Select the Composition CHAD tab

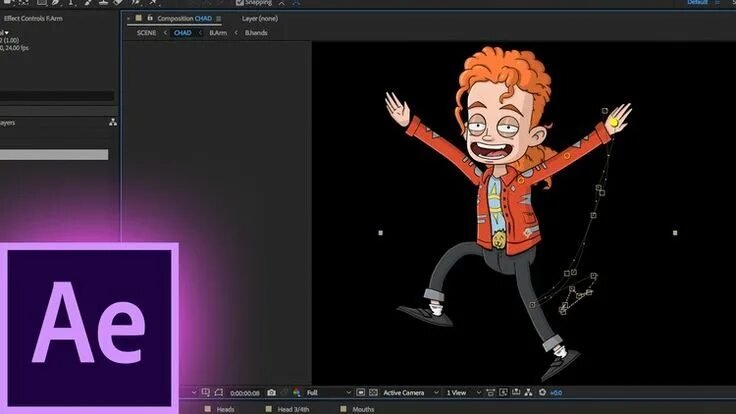pyautogui.click(x=184, y=19)
